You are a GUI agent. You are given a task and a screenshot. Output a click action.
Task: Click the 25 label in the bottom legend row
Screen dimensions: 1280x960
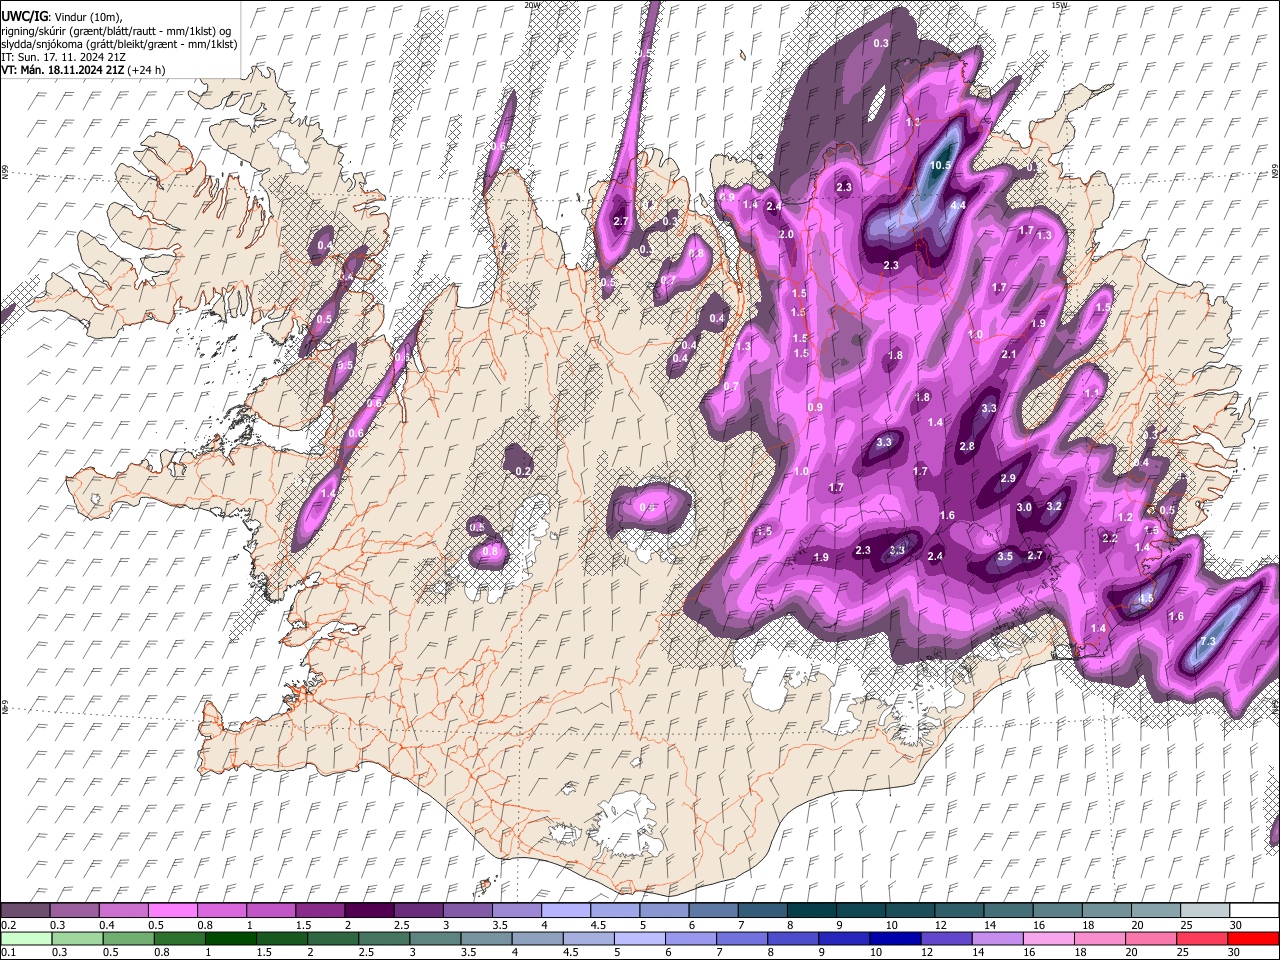pos(1182,952)
